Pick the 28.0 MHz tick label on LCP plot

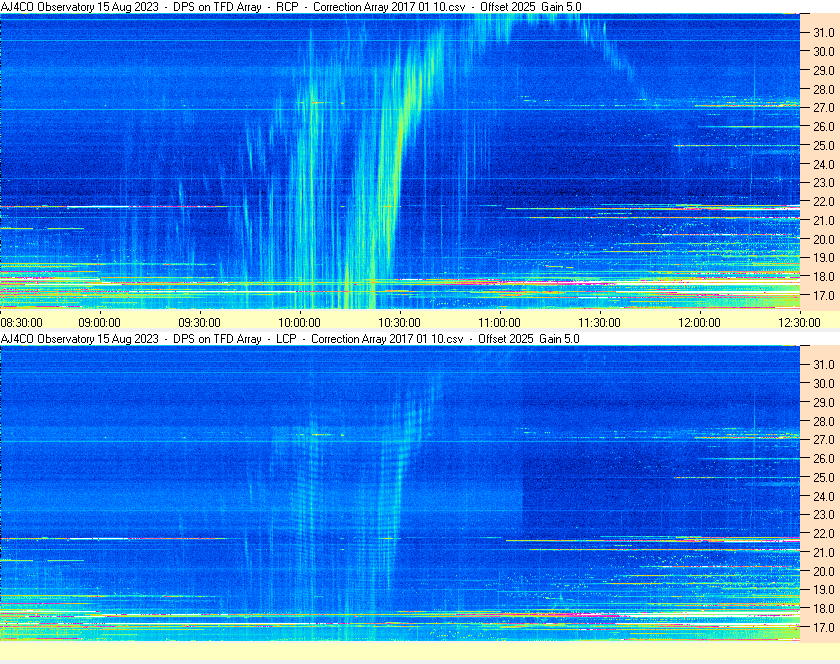point(824,422)
